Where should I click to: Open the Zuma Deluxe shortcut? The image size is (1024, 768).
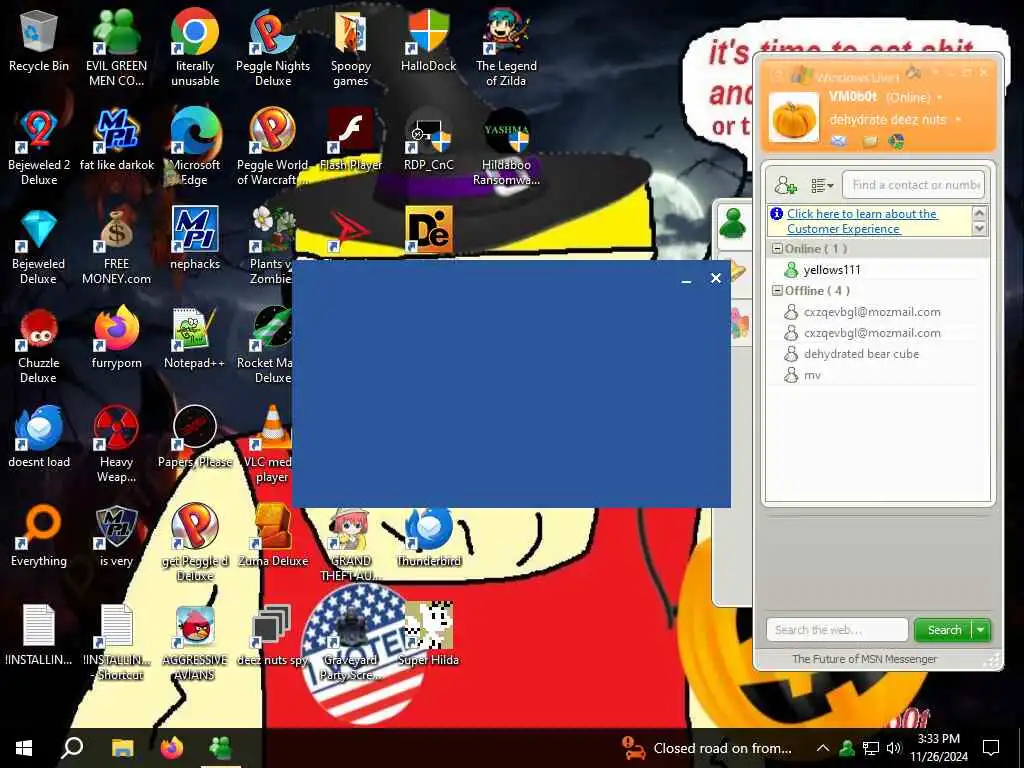click(x=272, y=537)
